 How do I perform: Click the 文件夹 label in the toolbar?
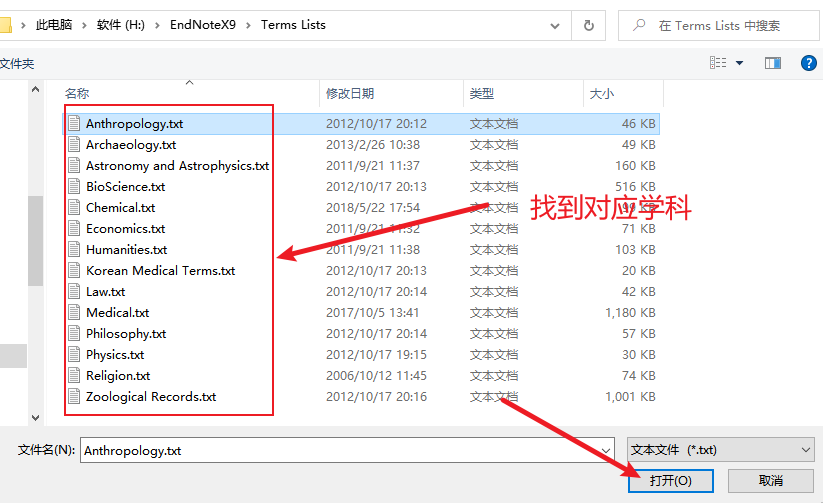(x=17, y=64)
